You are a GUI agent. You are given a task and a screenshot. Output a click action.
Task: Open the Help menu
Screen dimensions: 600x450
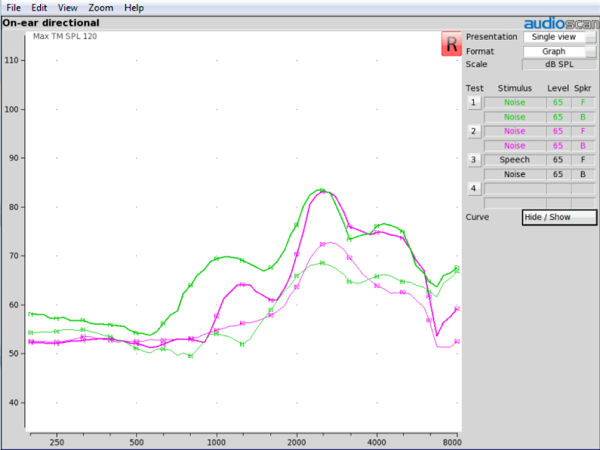point(134,8)
